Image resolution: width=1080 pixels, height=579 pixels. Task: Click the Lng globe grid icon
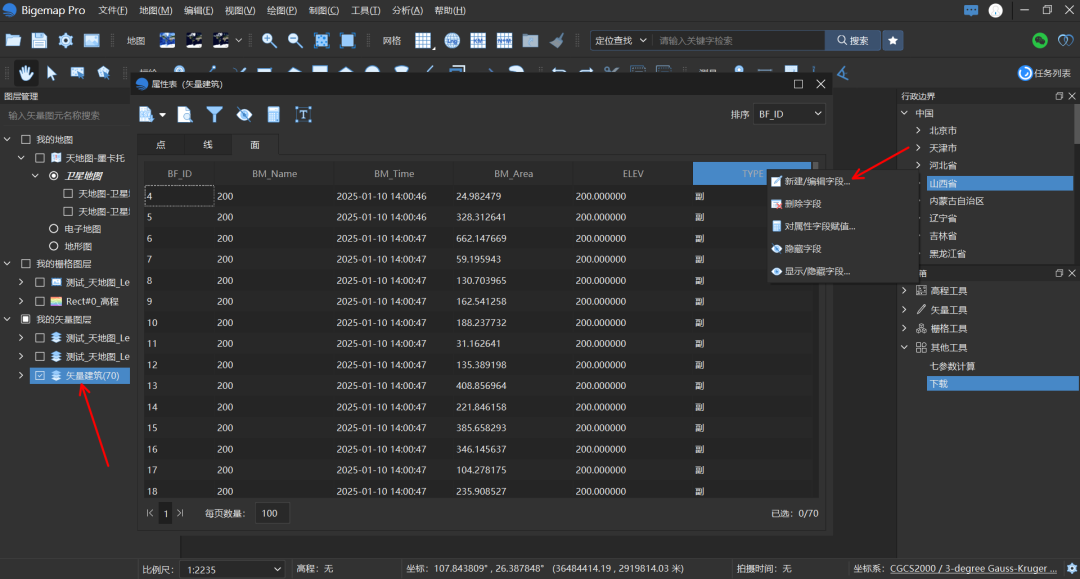452,41
